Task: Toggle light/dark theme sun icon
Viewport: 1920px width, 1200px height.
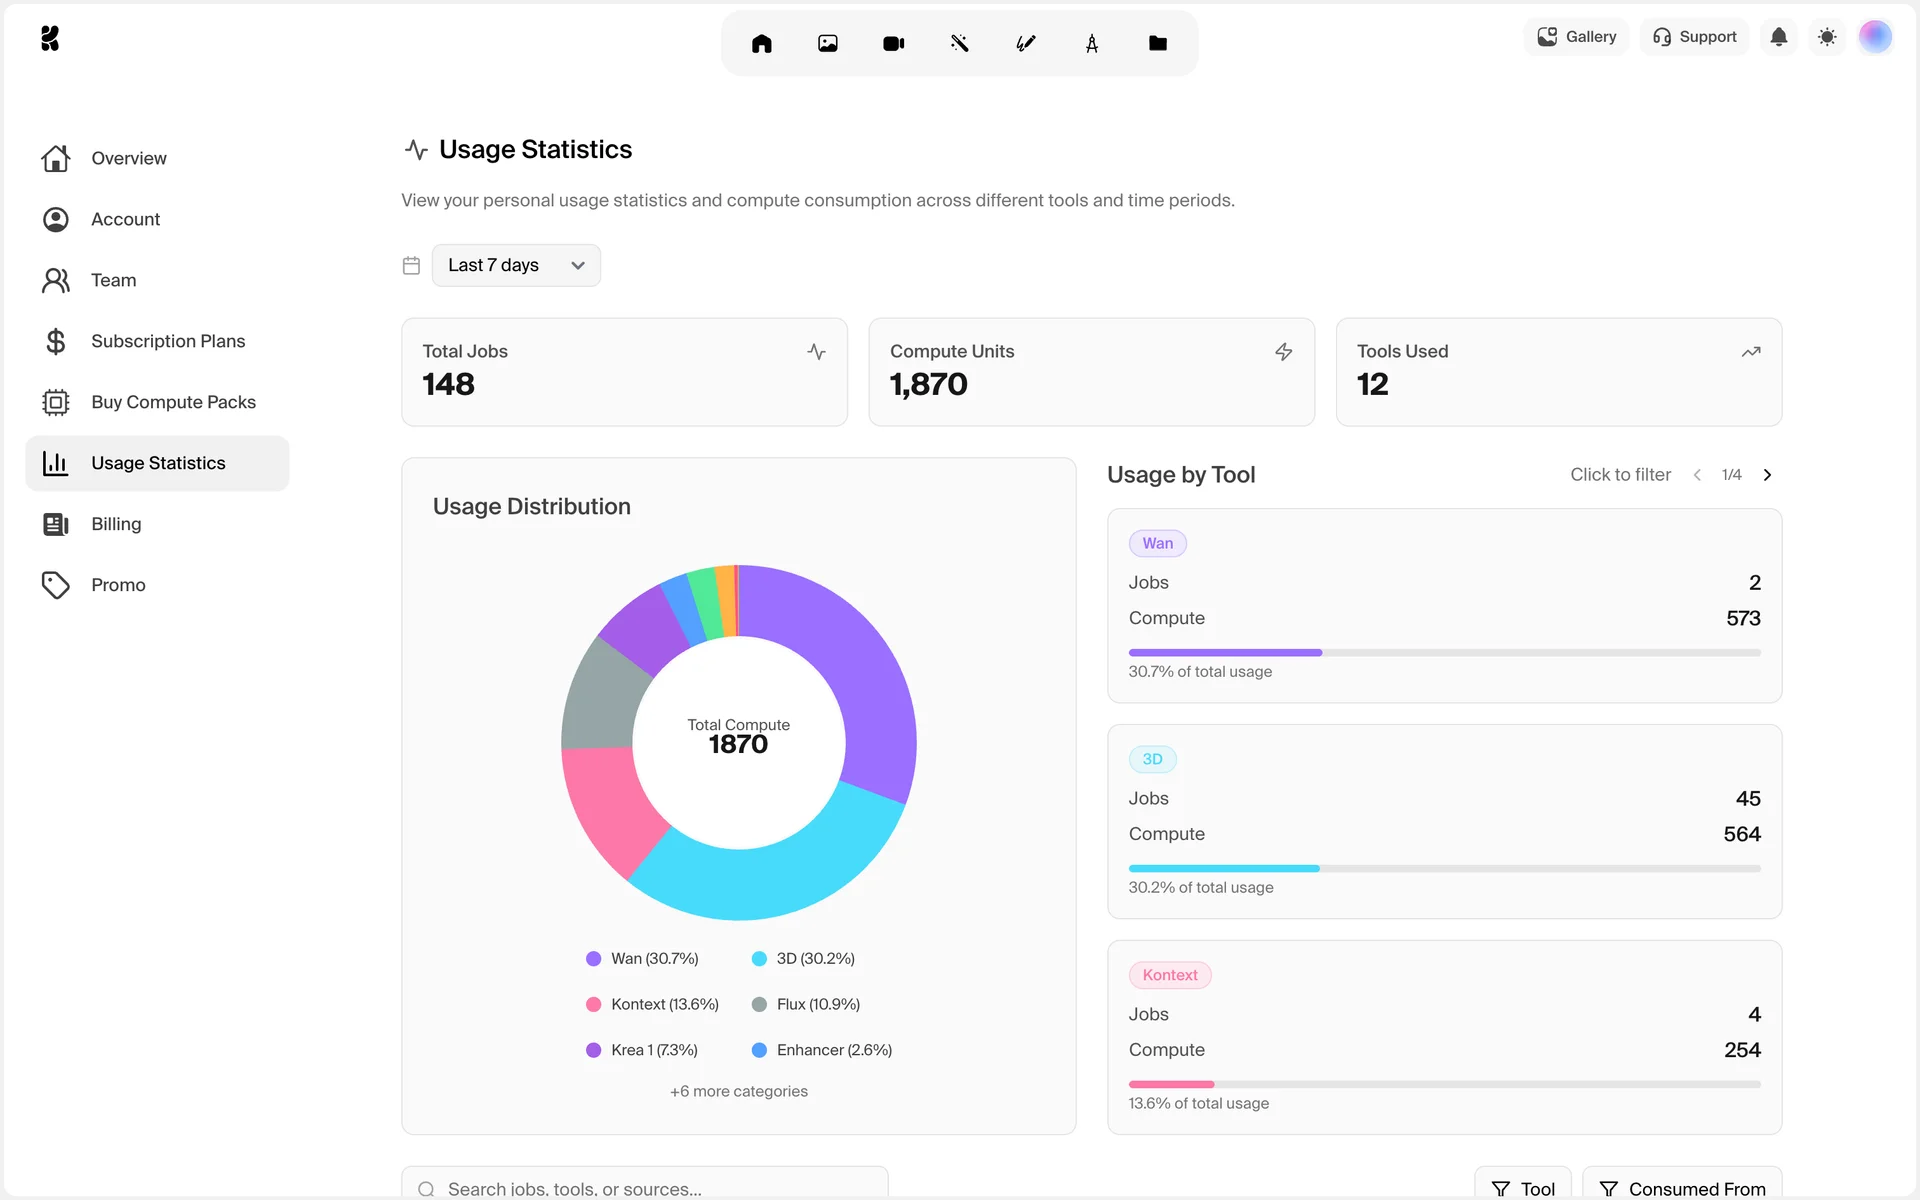Action: (x=1826, y=37)
